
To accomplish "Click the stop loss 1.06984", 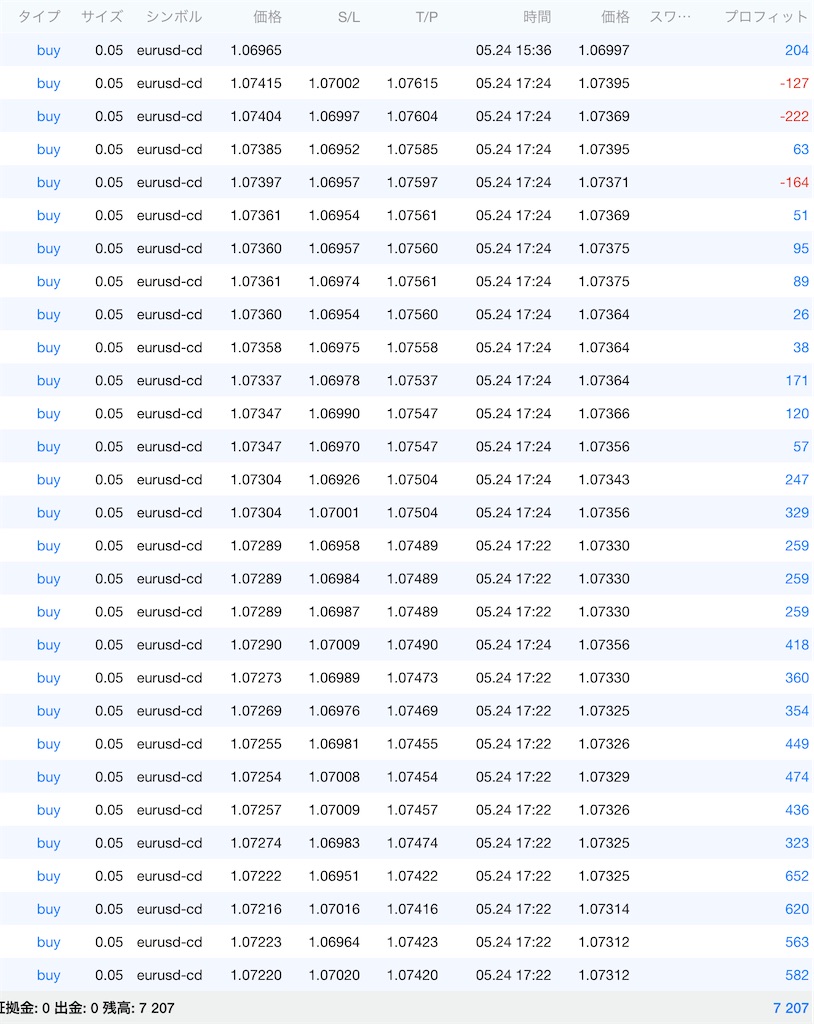I will click(334, 579).
